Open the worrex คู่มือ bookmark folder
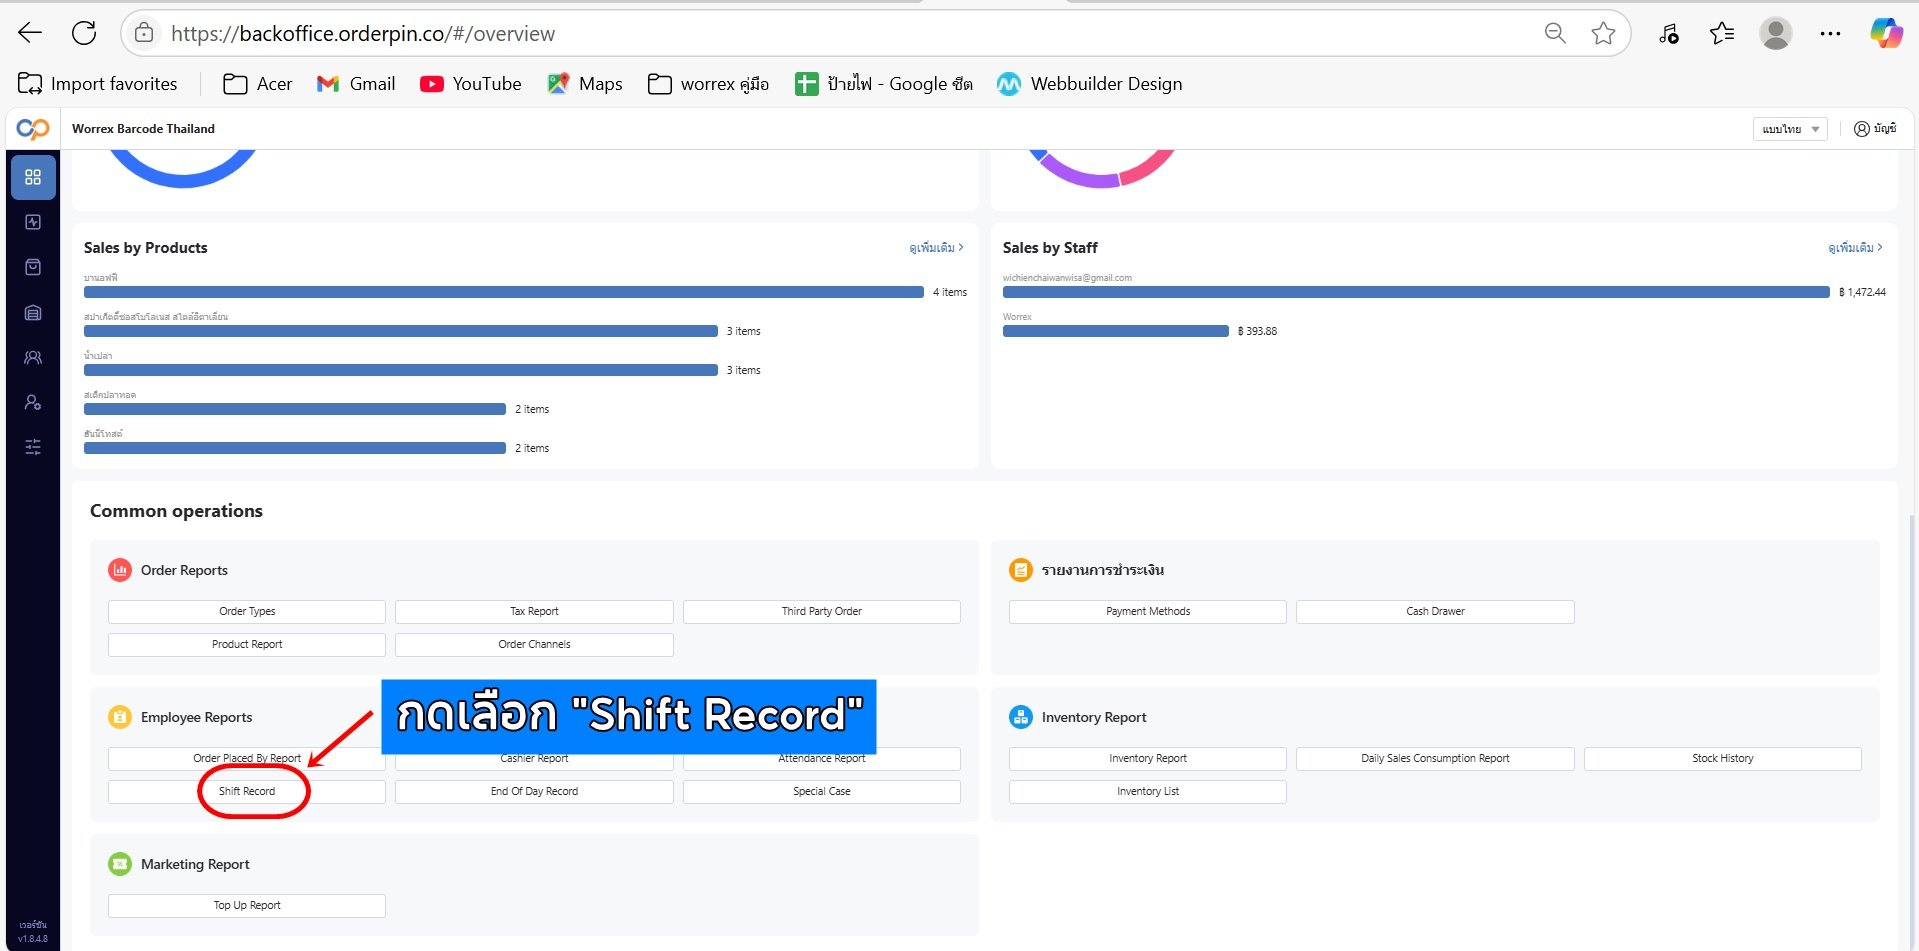The image size is (1919, 951). 708,84
